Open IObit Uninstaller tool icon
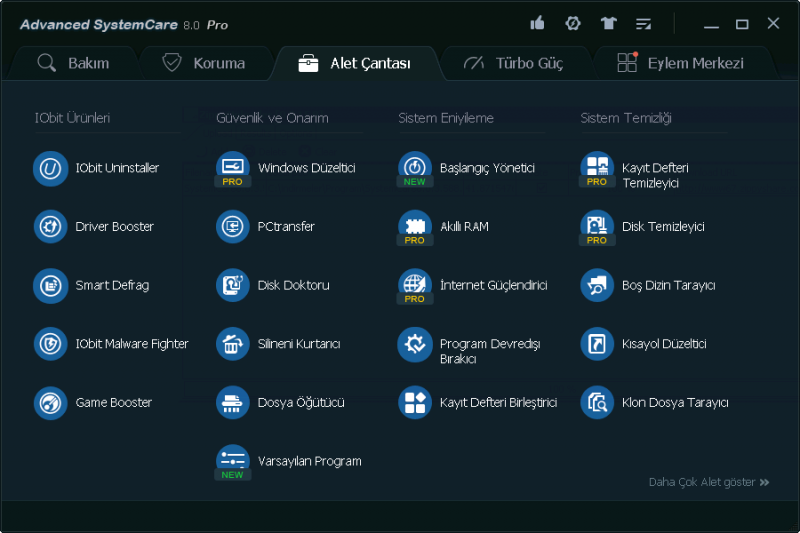 pos(51,169)
